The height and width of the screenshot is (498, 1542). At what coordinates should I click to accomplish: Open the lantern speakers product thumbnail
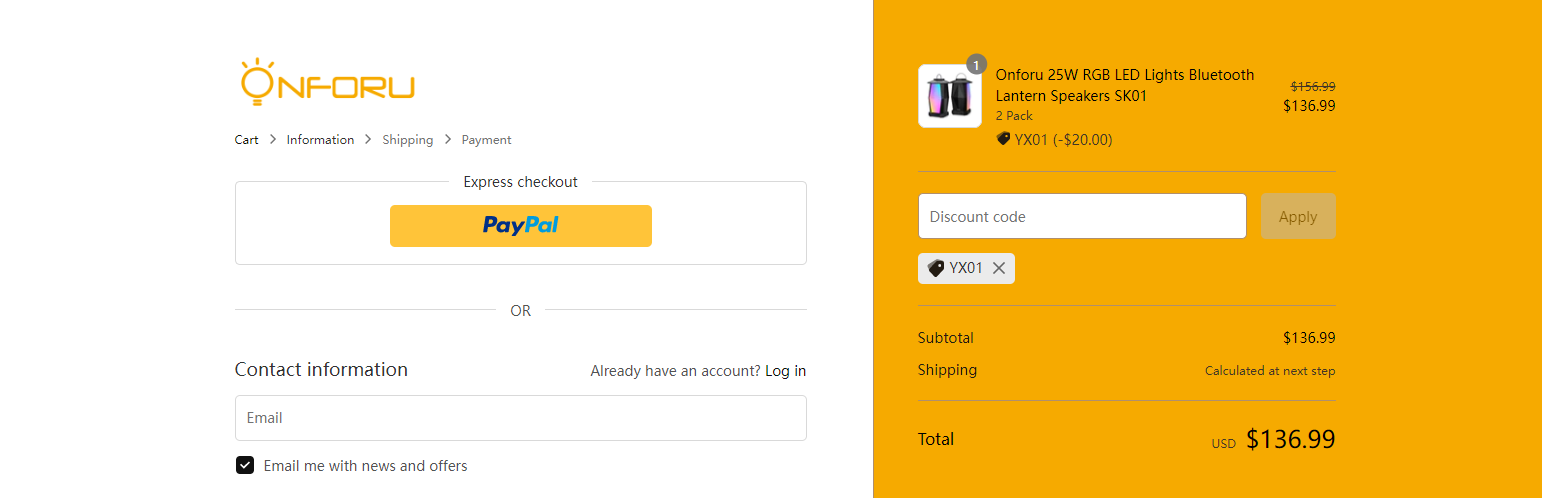point(950,96)
